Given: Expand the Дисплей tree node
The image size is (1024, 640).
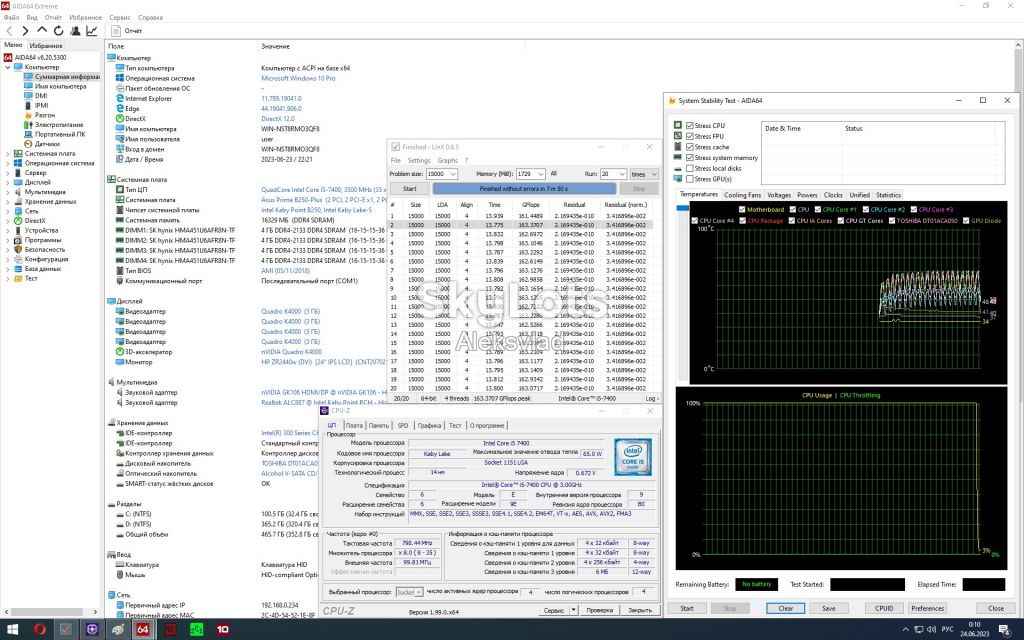Looking at the screenshot, I should (7, 182).
